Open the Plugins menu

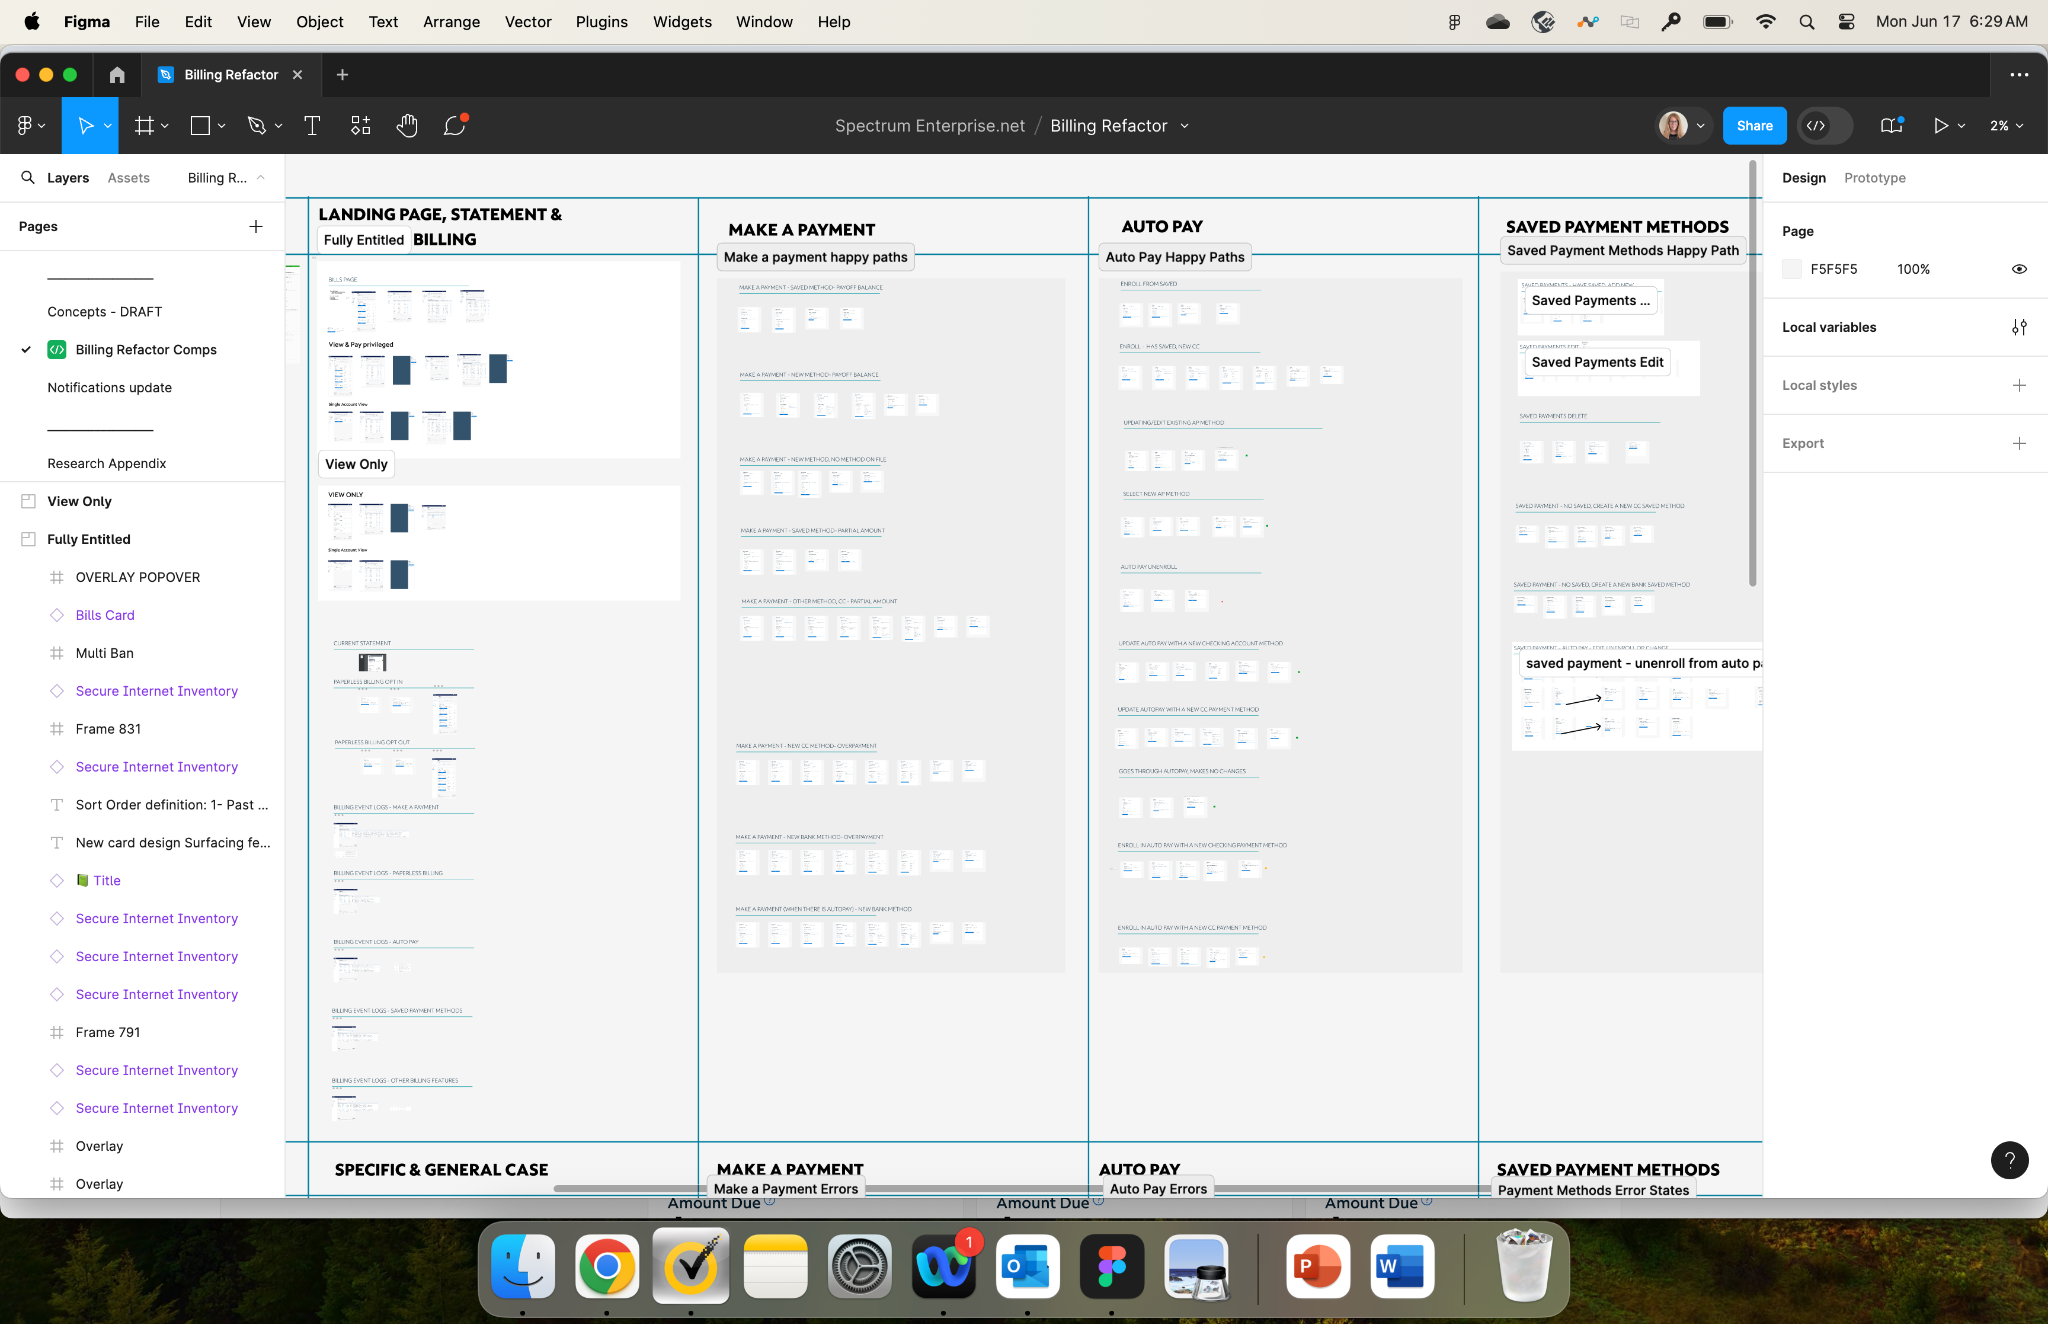601,22
